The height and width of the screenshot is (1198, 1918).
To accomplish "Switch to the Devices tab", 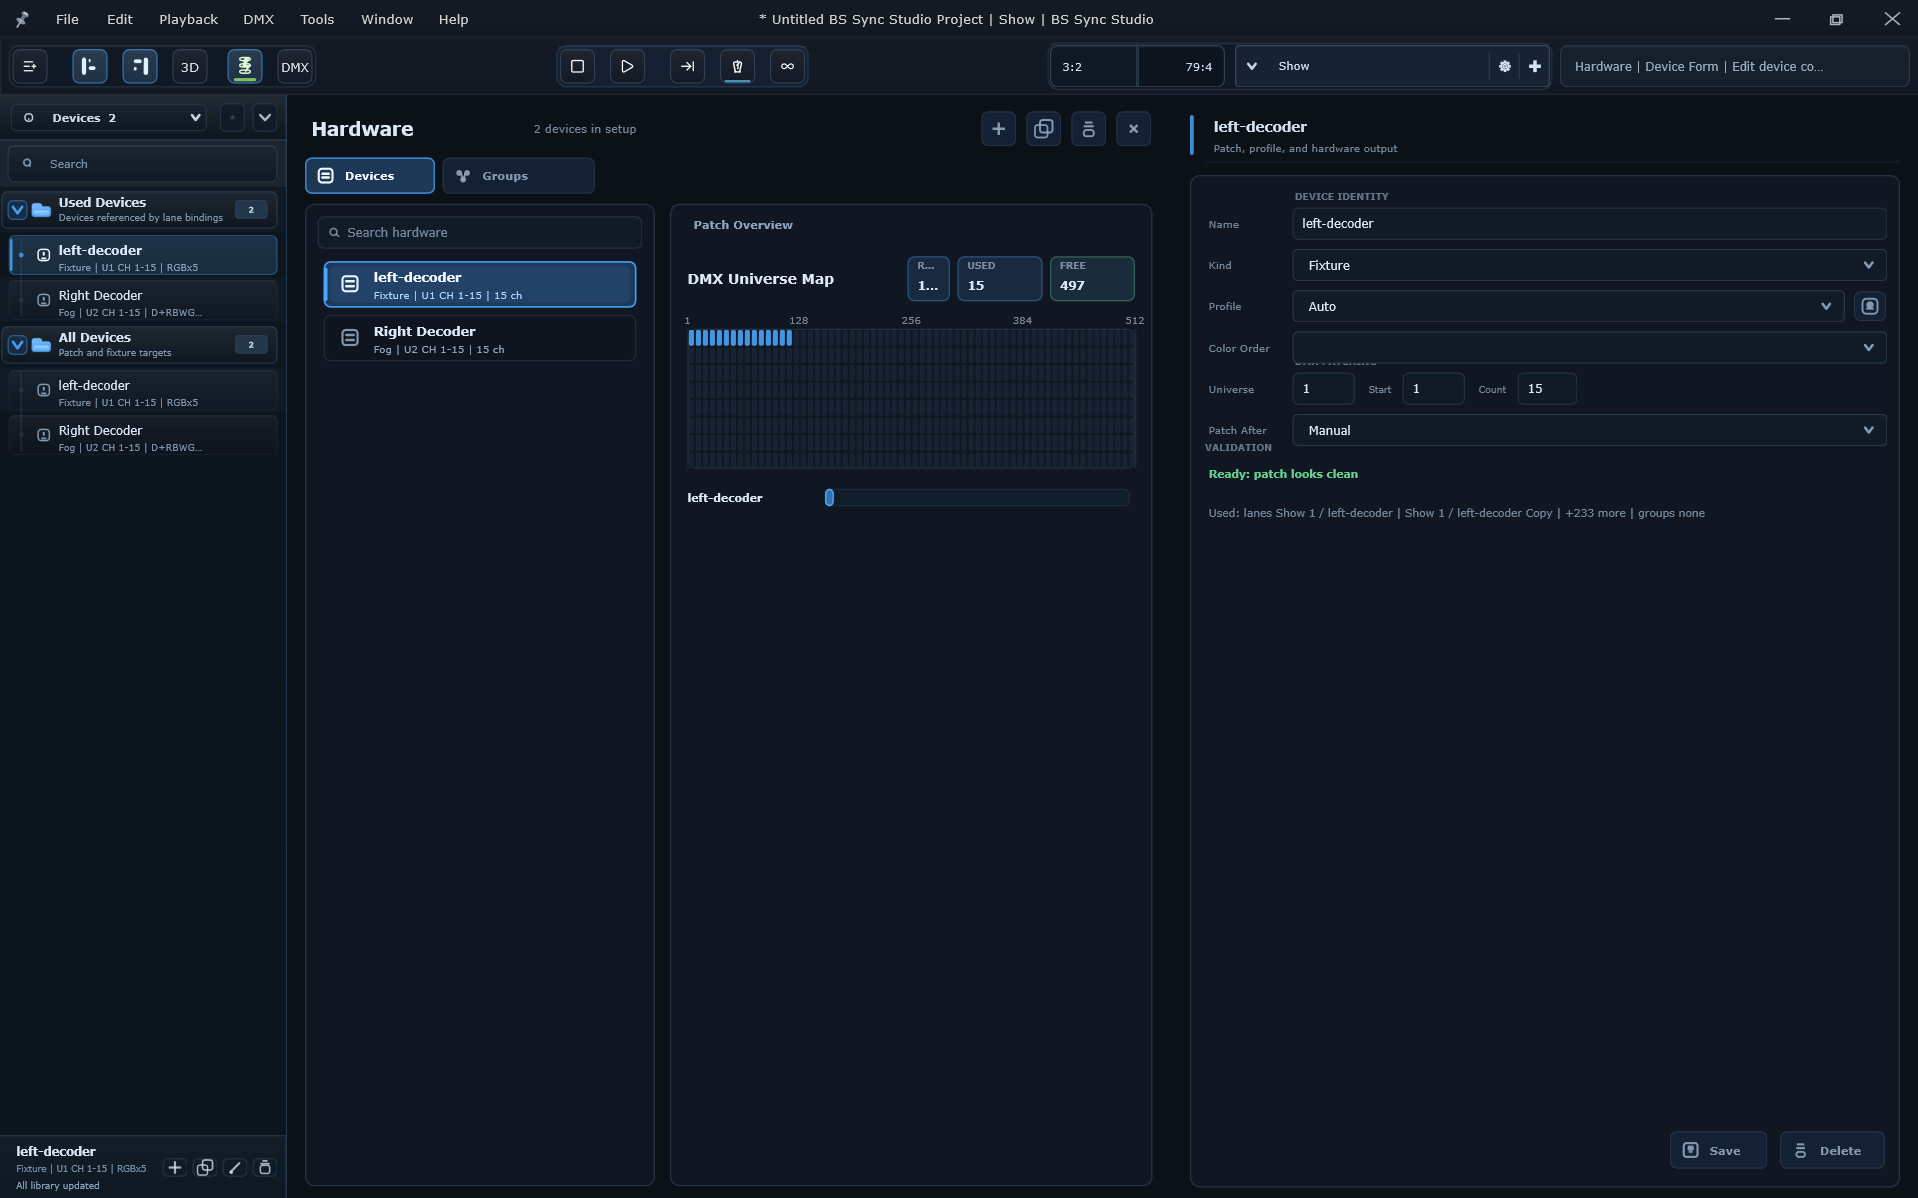I will tap(370, 176).
